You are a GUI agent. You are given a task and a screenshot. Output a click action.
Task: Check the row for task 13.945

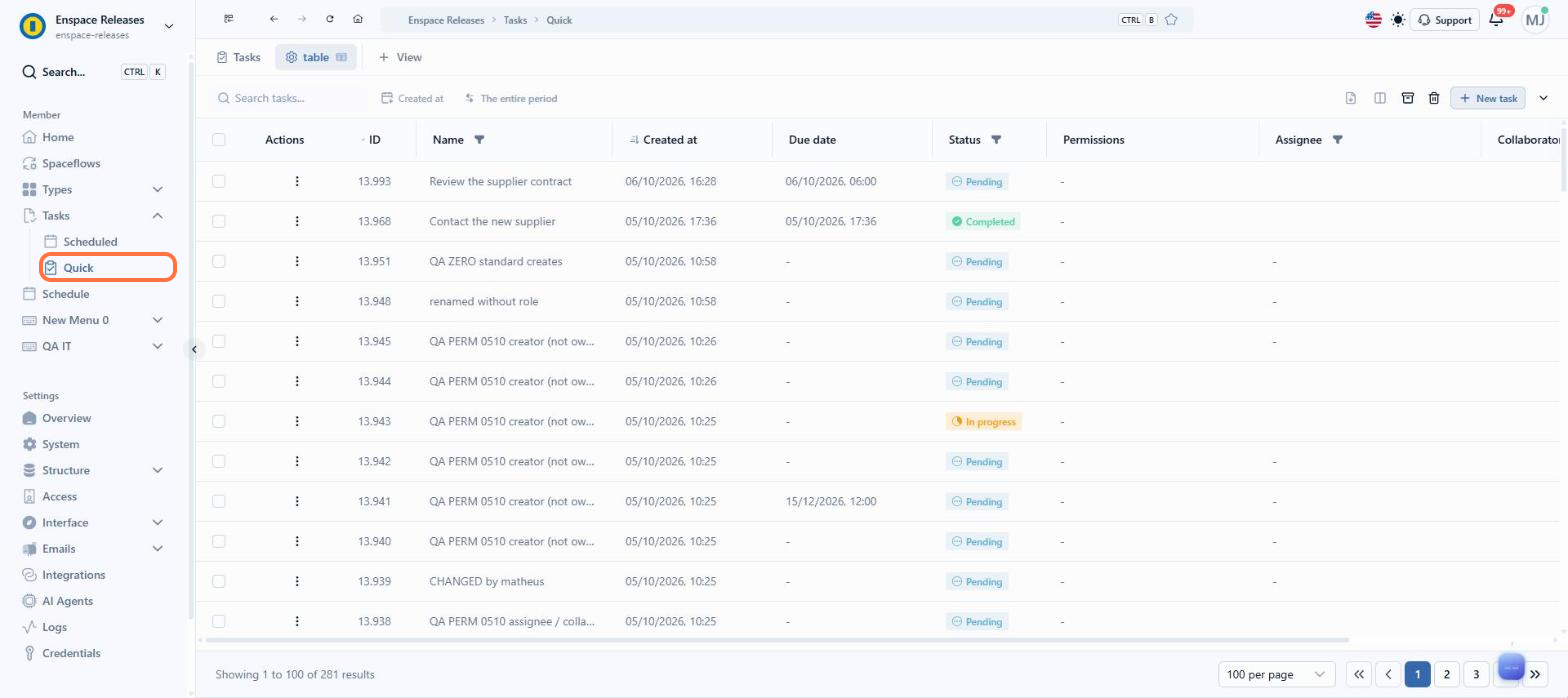tap(219, 341)
